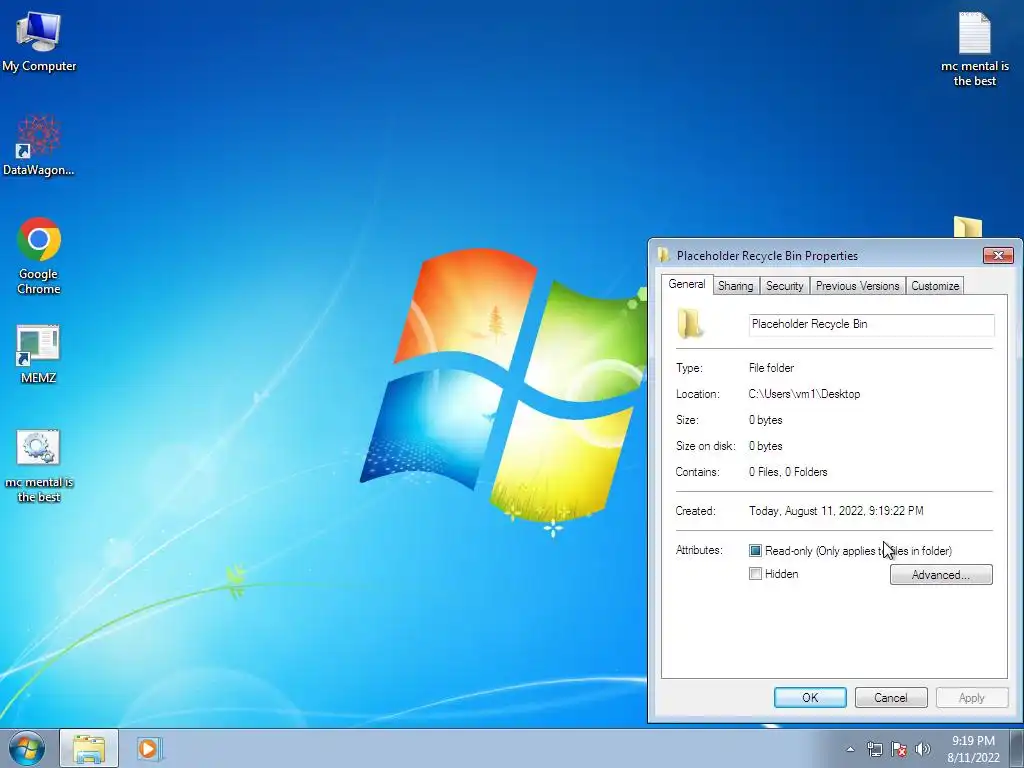Viewport: 1024px width, 768px height.
Task: Select the folder icon behind the Properties dialog
Action: (967, 227)
